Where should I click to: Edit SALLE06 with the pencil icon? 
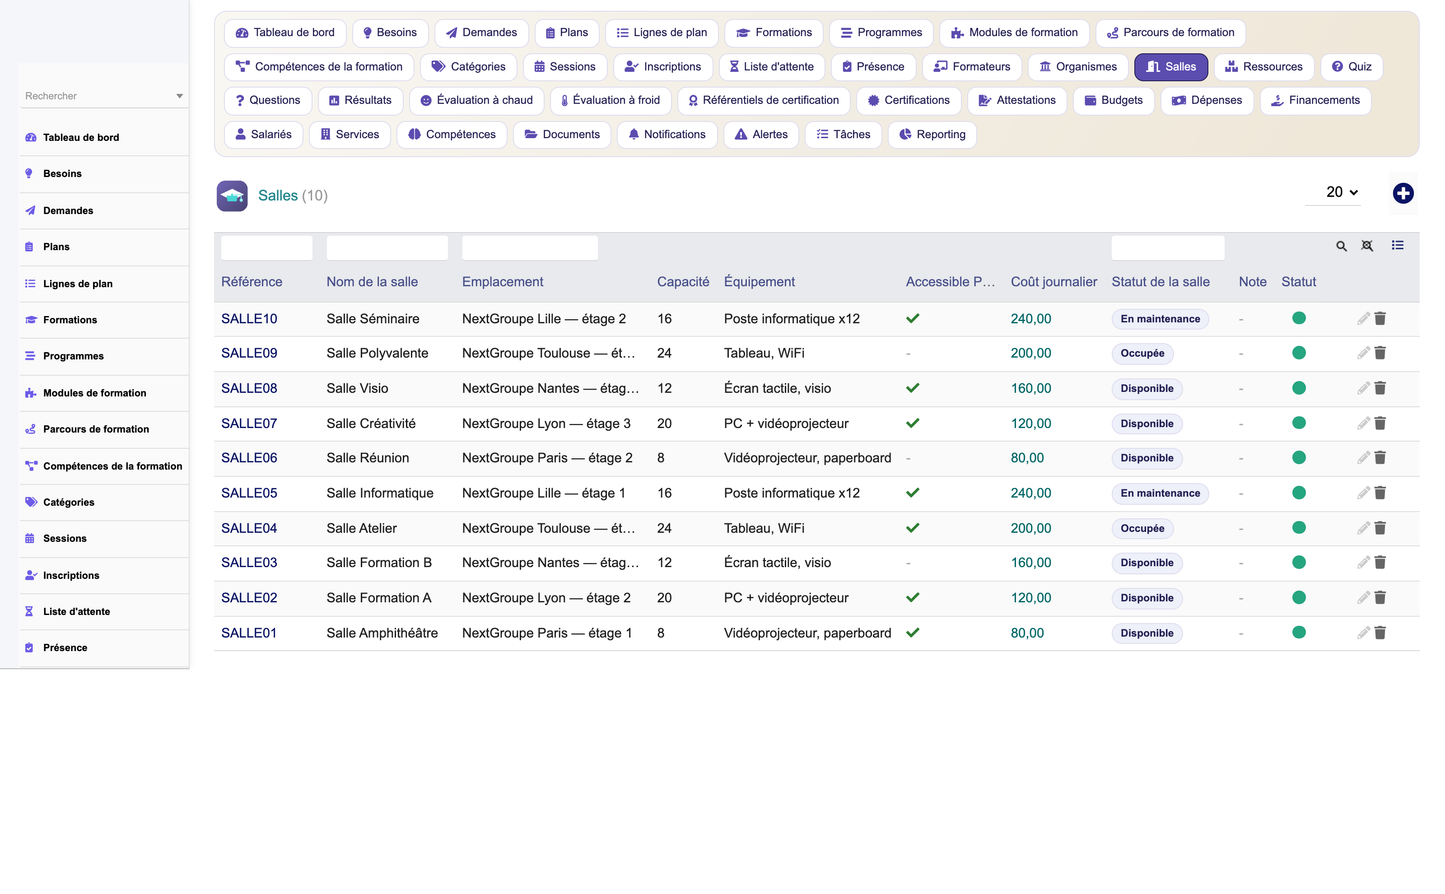(1363, 458)
